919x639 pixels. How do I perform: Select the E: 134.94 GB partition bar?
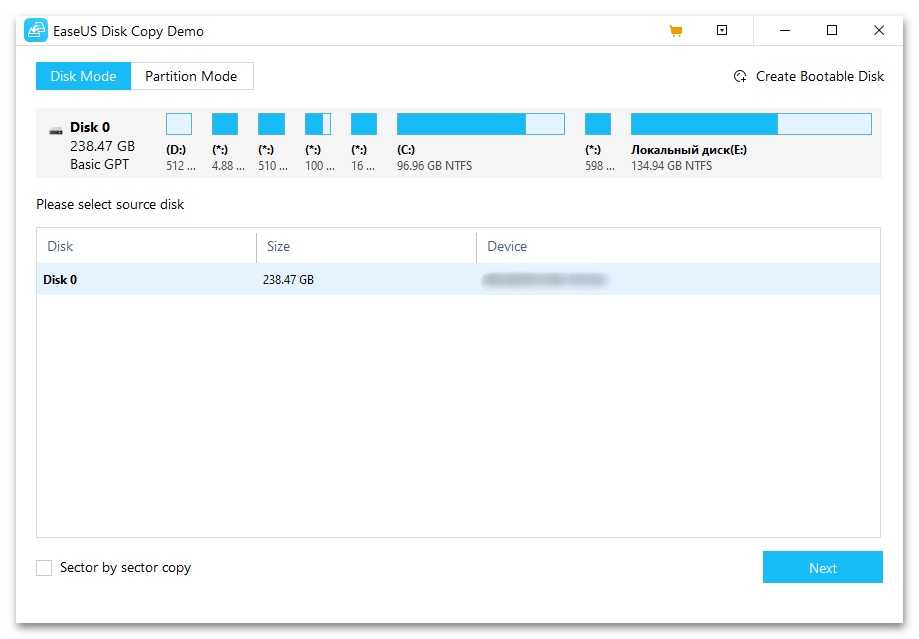[x=751, y=124]
